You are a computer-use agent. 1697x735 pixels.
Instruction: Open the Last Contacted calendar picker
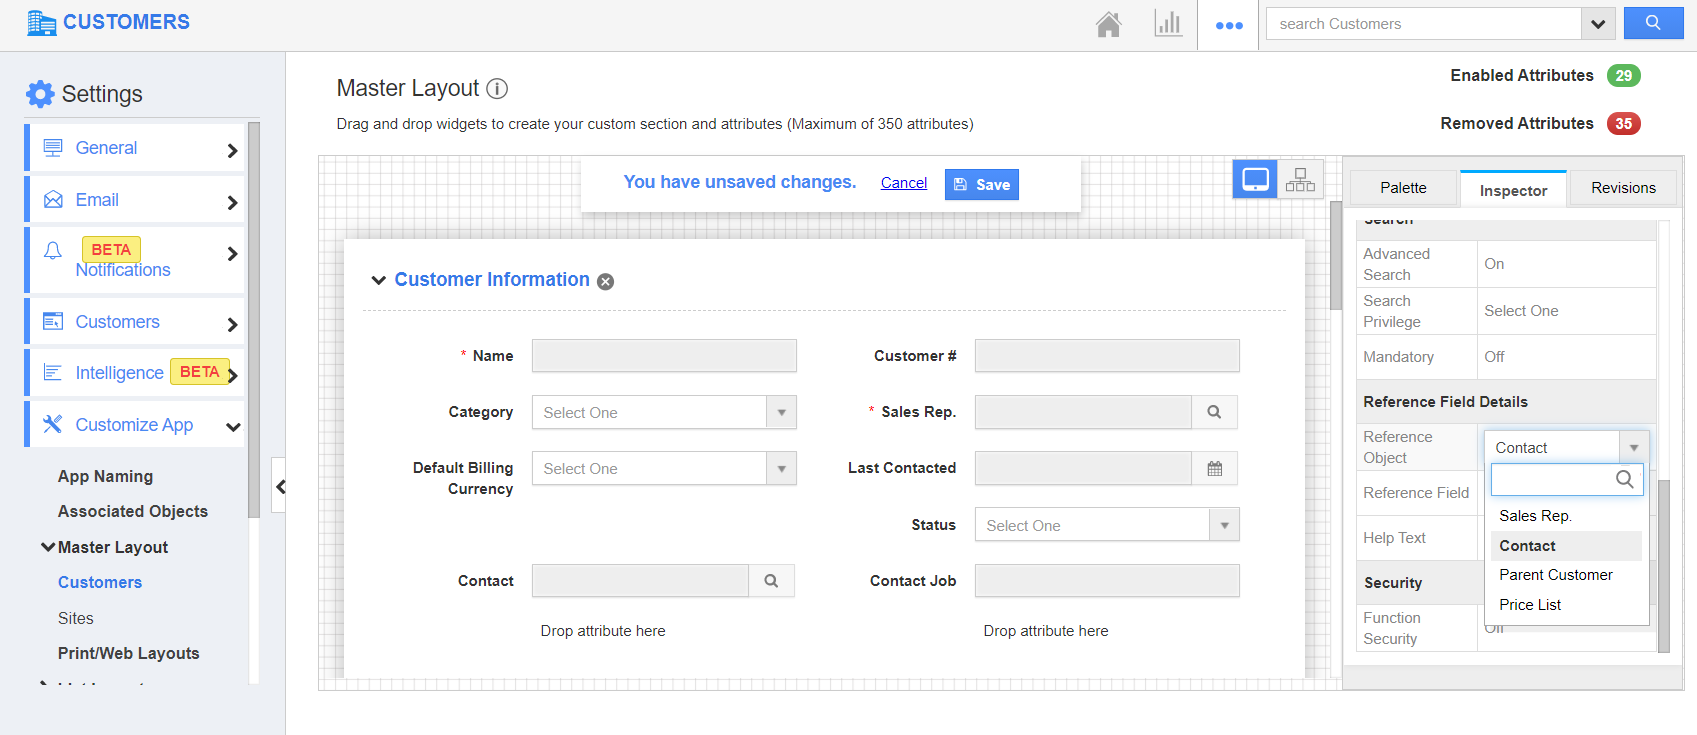tap(1214, 469)
